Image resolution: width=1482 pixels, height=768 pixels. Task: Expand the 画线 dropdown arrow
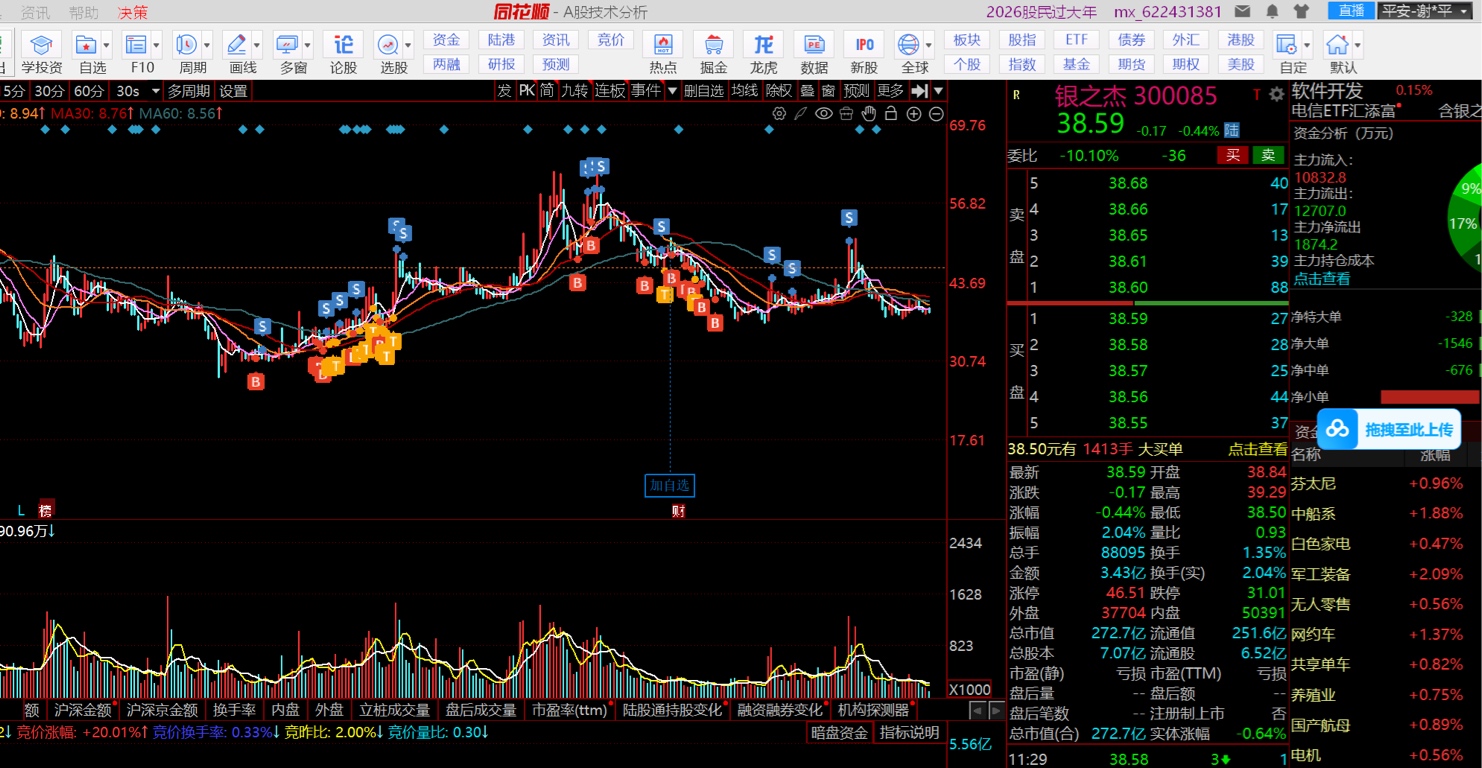click(x=257, y=45)
